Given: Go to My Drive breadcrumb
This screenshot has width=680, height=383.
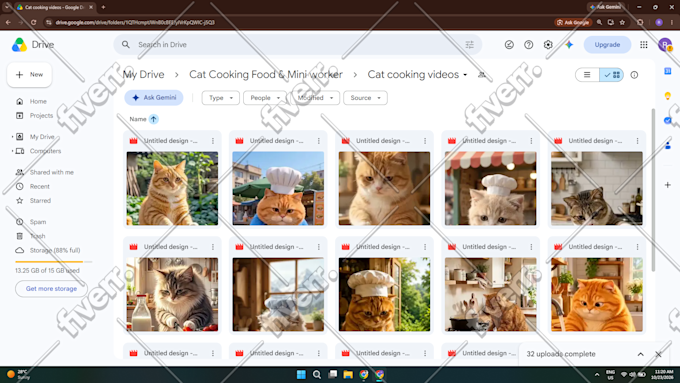Looking at the screenshot, I should pyautogui.click(x=144, y=75).
